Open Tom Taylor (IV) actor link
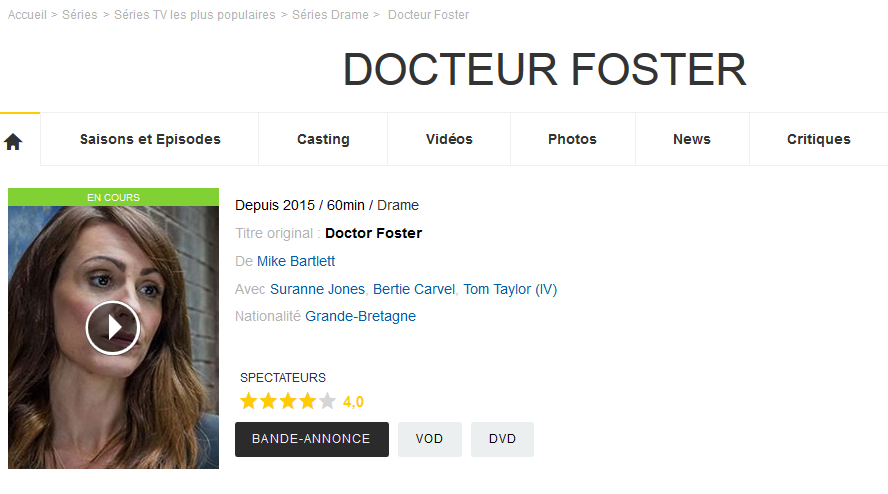The height and width of the screenshot is (494, 888). (510, 289)
